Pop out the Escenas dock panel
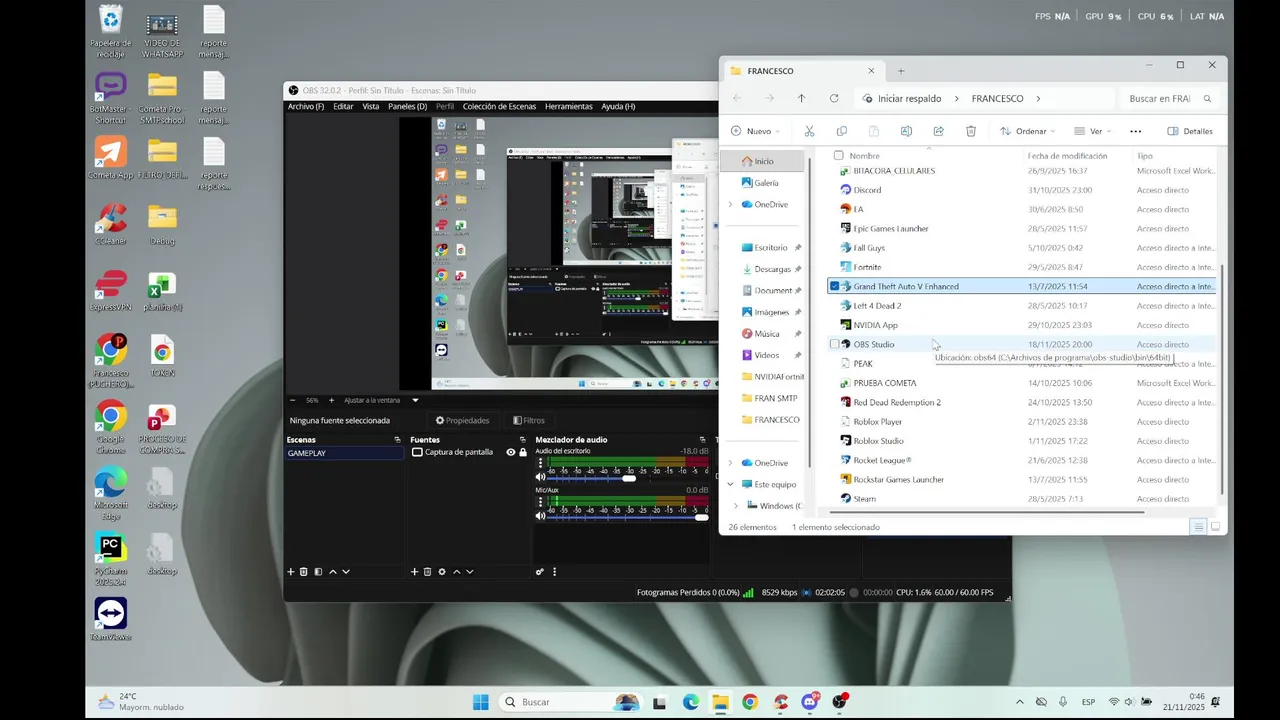 (397, 440)
